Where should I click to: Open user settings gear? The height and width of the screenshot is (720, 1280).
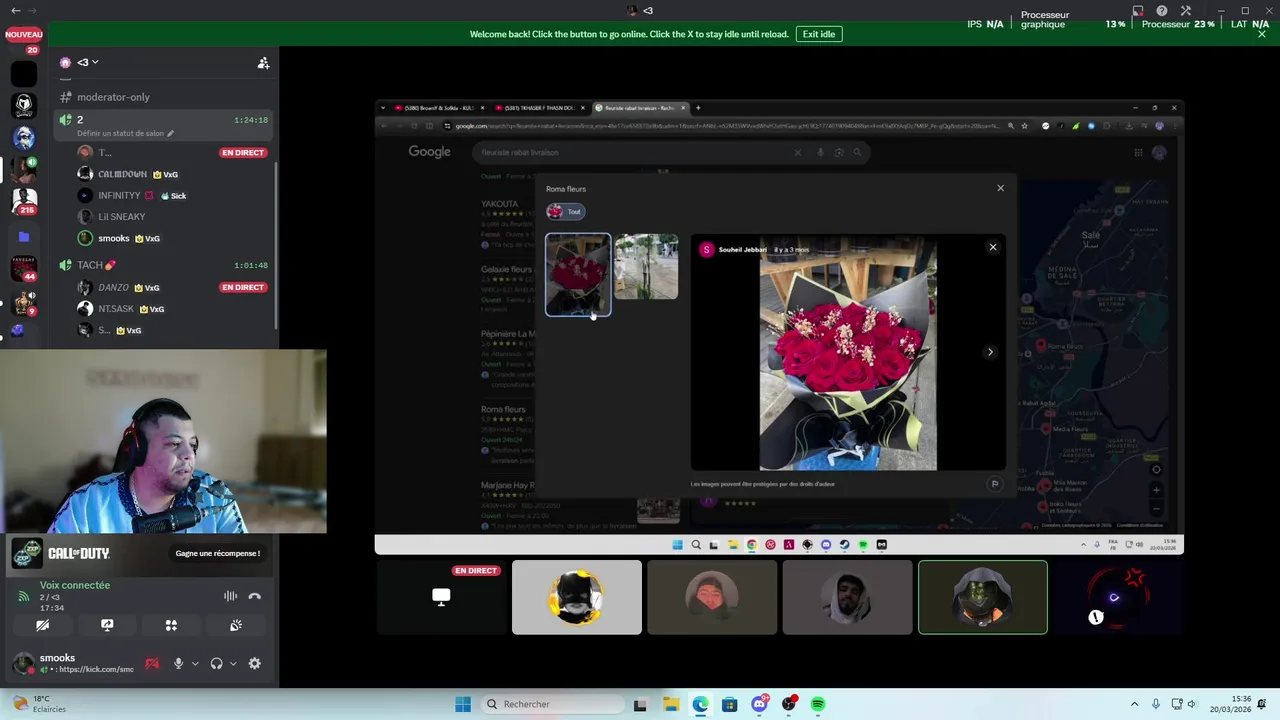tap(254, 663)
